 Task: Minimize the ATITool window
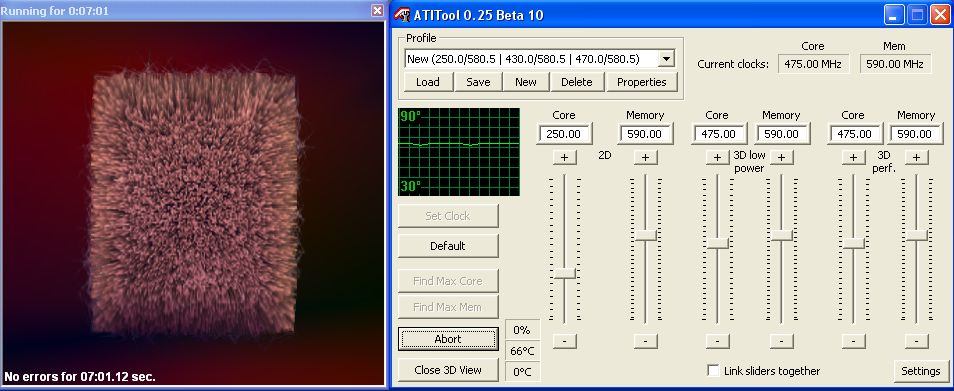[894, 15]
